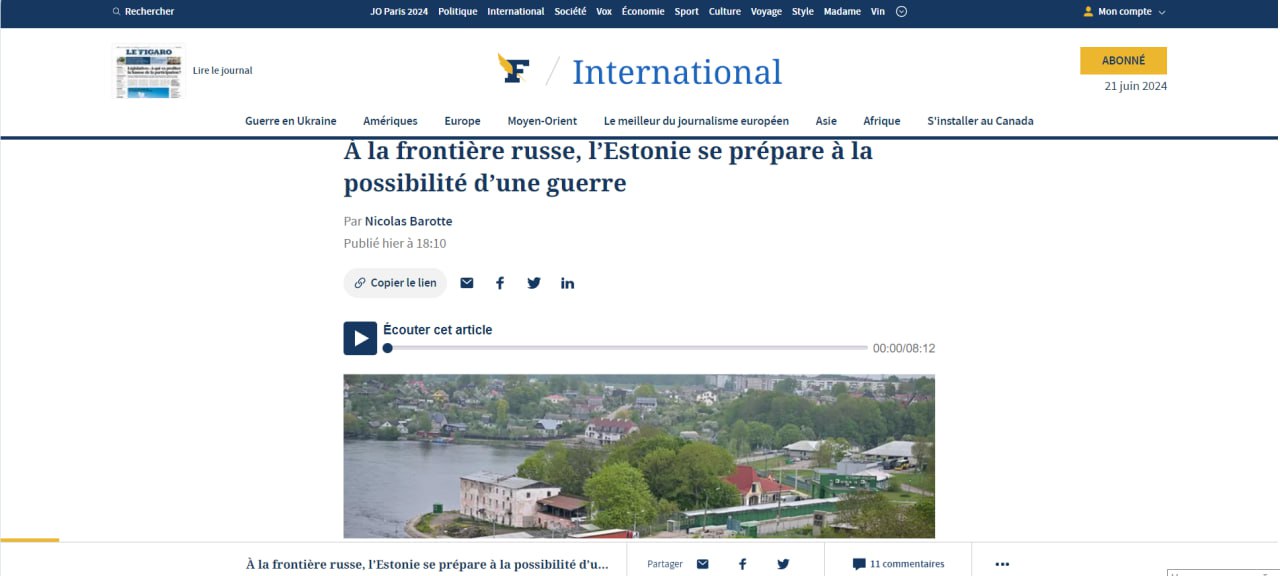
Task: Click the Copier le lien button
Action: coord(395,283)
